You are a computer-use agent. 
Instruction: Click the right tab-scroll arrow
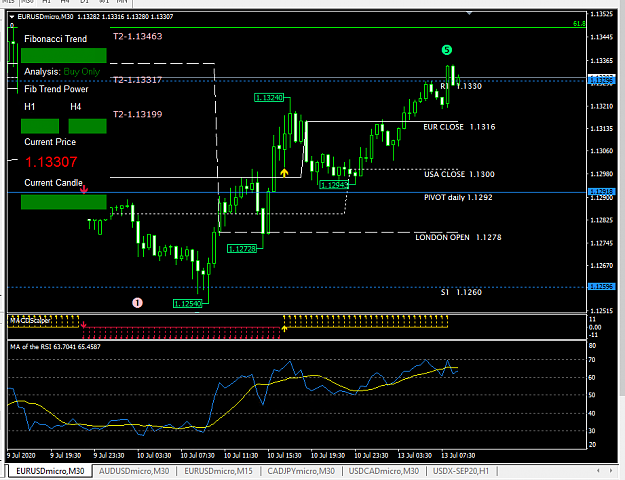[x=611, y=471]
